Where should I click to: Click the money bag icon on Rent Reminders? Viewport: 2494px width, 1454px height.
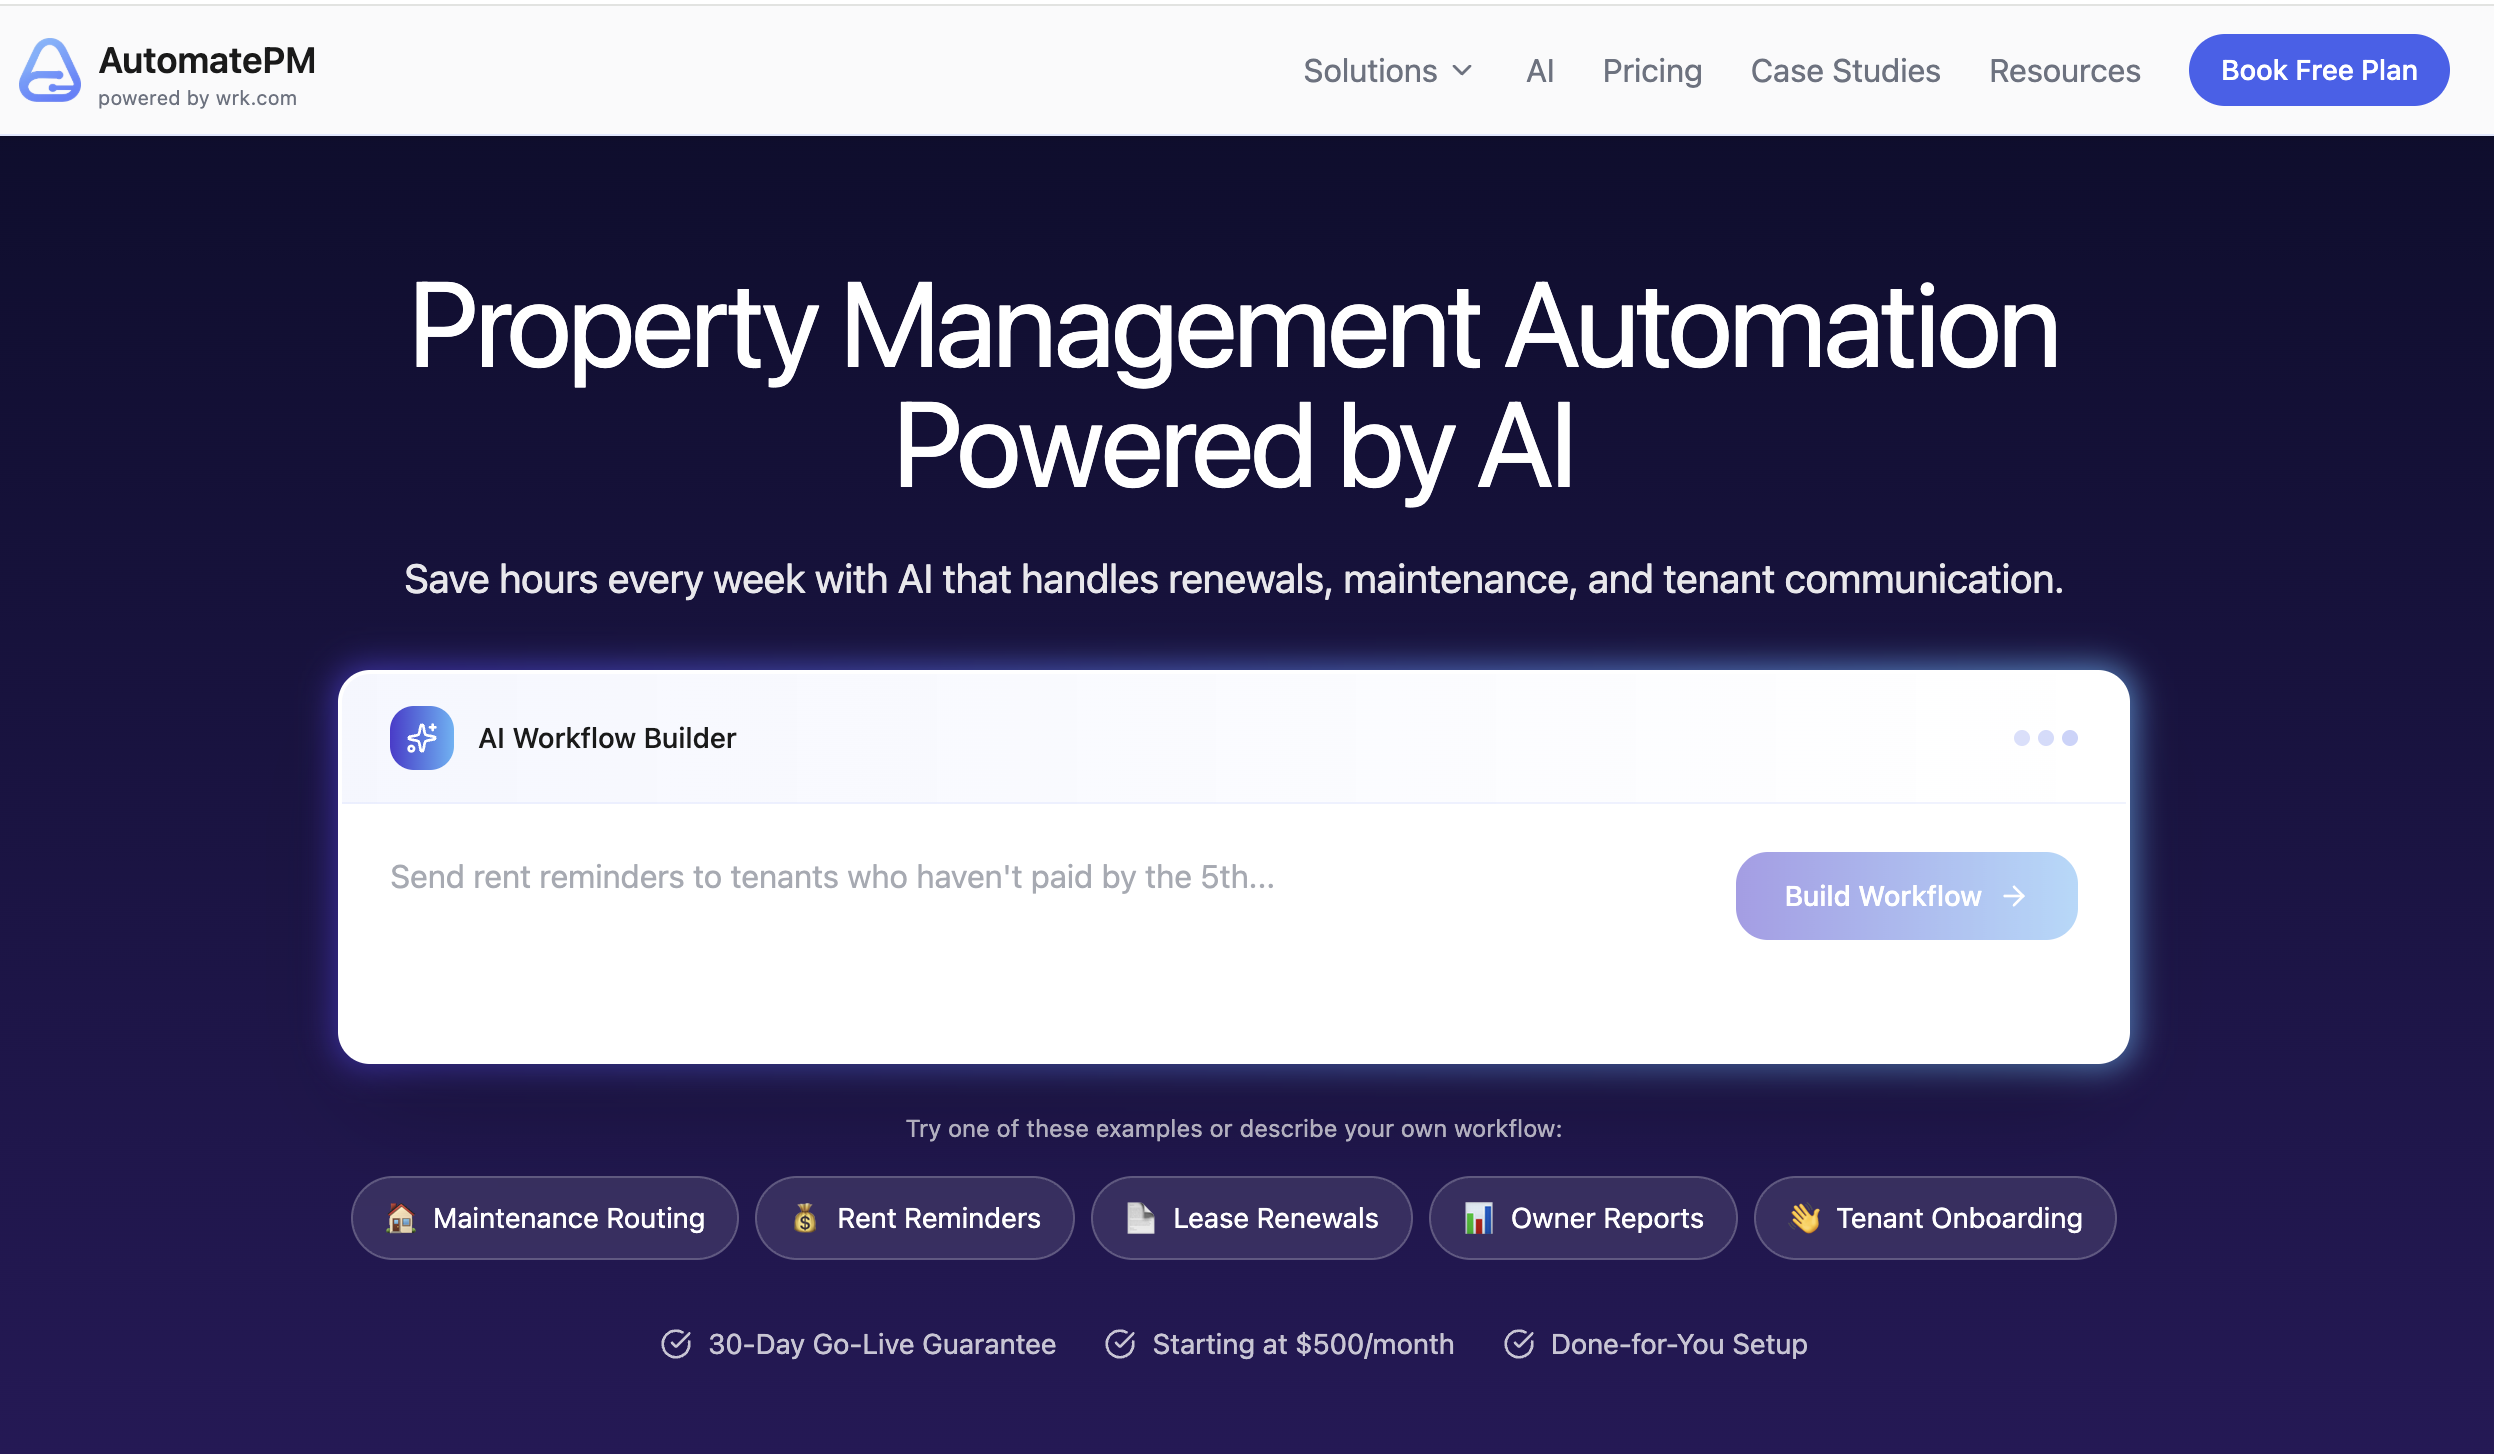pyautogui.click(x=806, y=1218)
